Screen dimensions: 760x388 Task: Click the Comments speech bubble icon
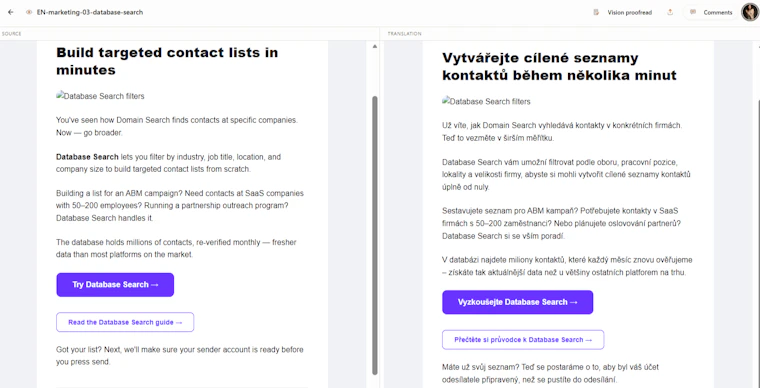click(693, 13)
